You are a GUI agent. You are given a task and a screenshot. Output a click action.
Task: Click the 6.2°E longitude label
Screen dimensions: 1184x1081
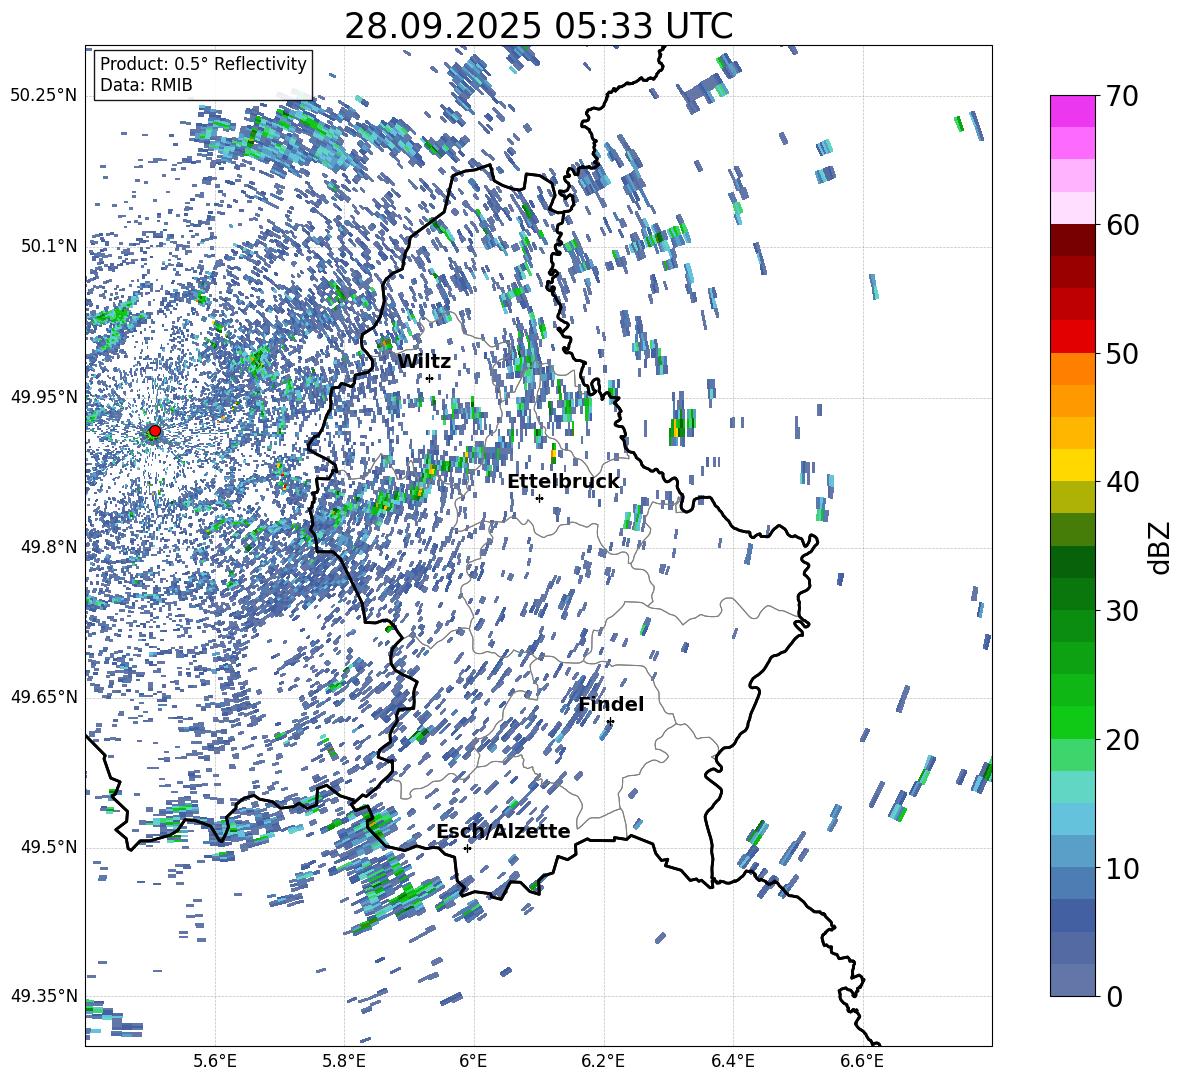coord(603,1061)
